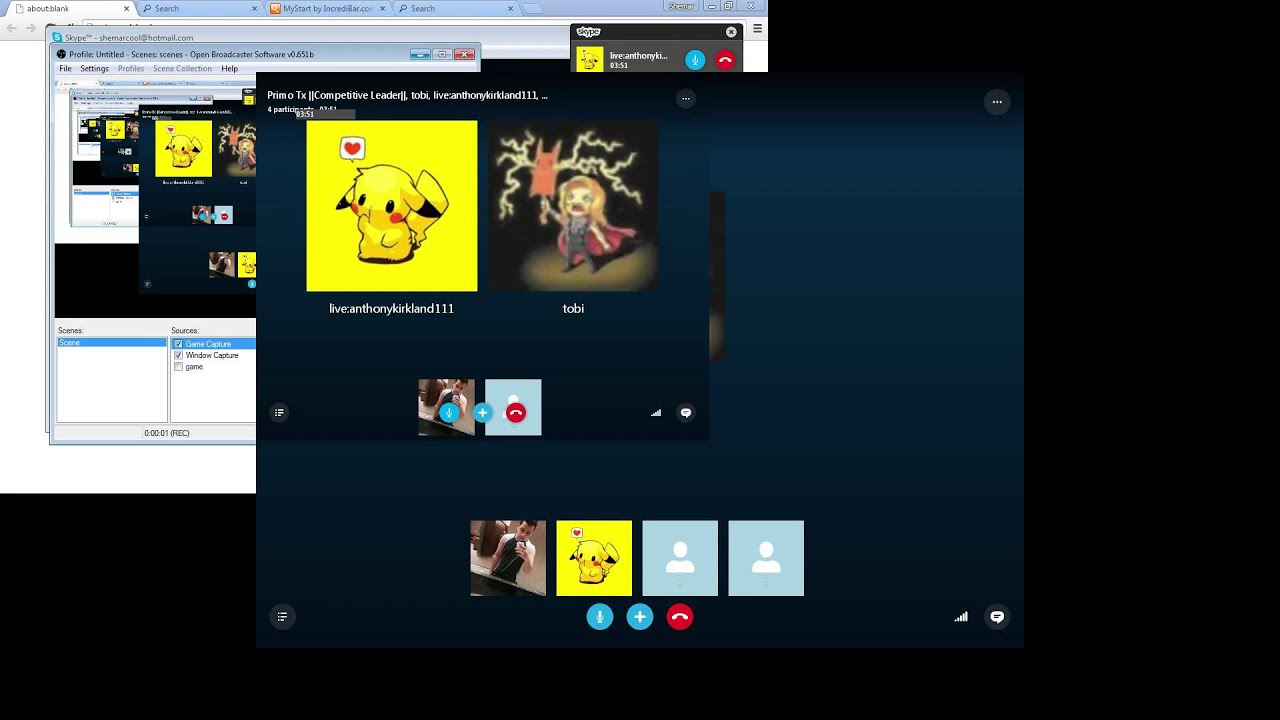Close the MyStart by IncrediBar tab
The height and width of the screenshot is (720, 1280).
click(x=382, y=8)
